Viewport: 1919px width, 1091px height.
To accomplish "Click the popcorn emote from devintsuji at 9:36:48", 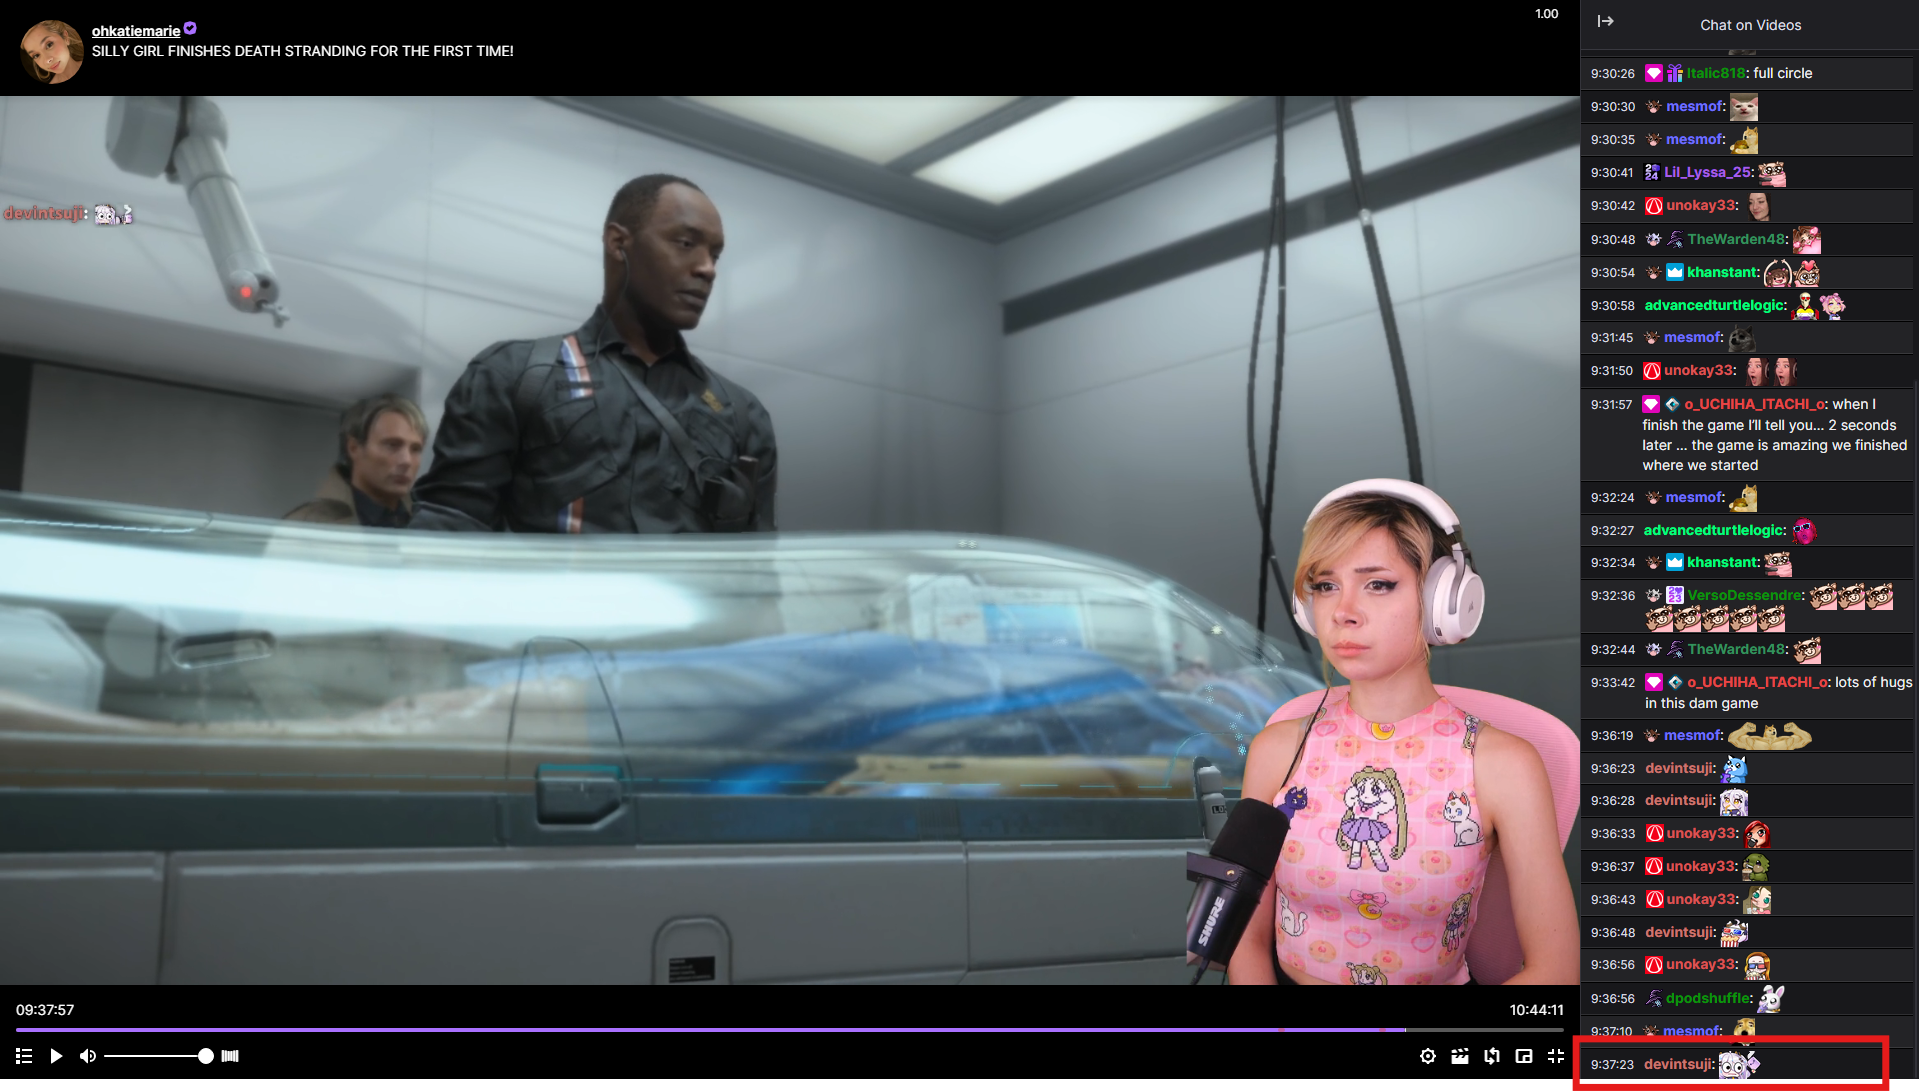I will [1734, 933].
